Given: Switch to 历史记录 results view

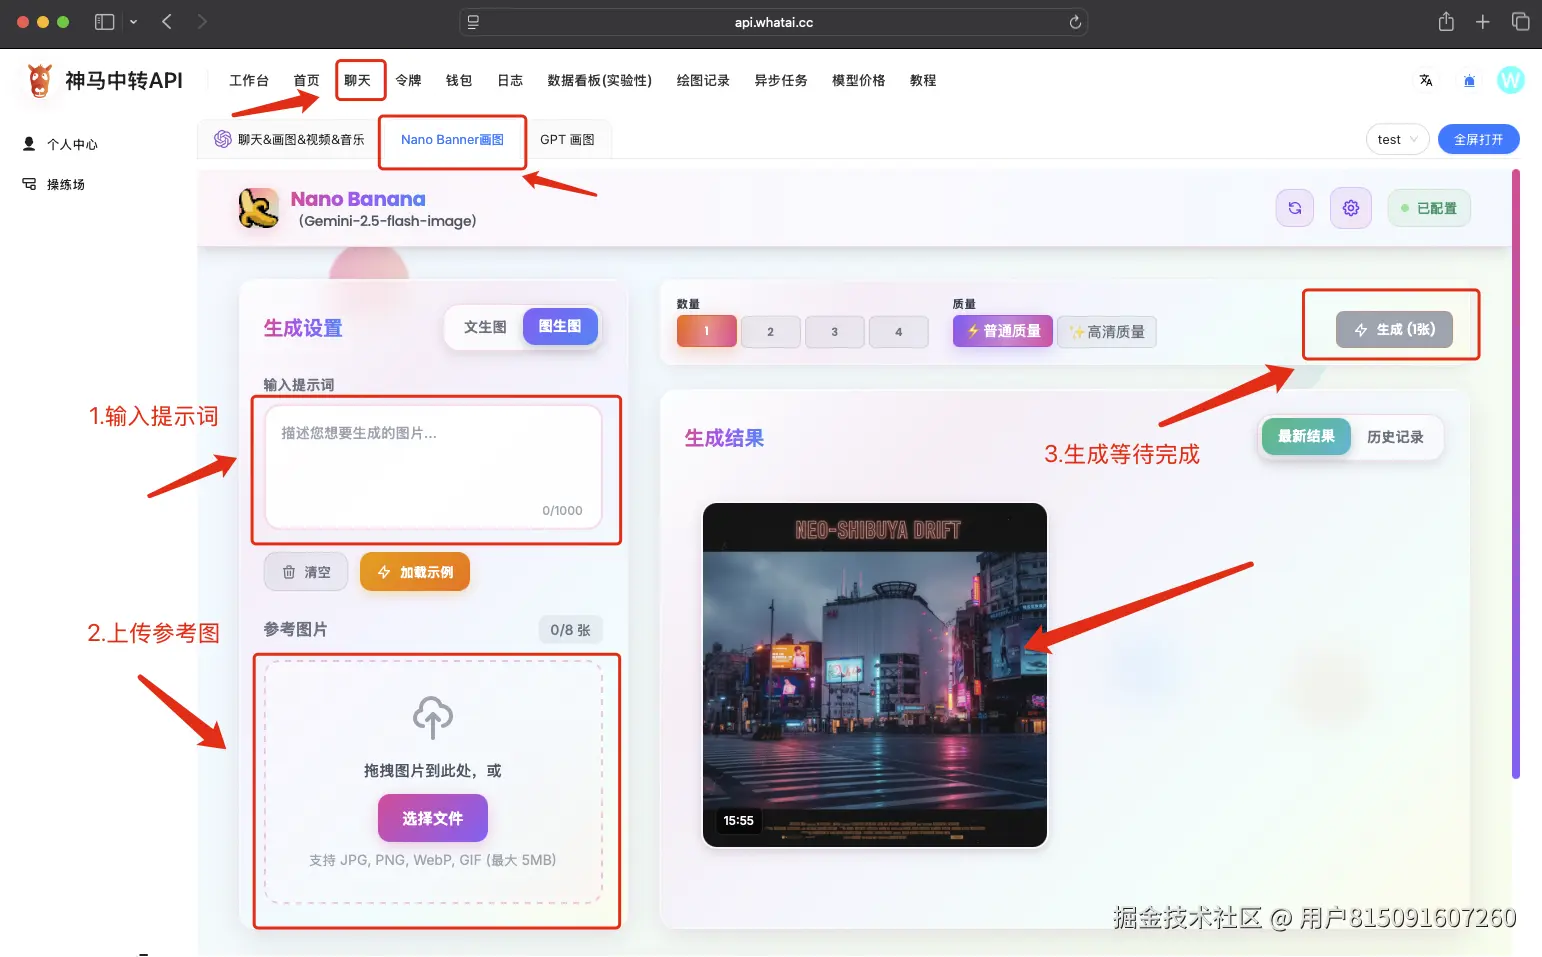Looking at the screenshot, I should [x=1397, y=436].
